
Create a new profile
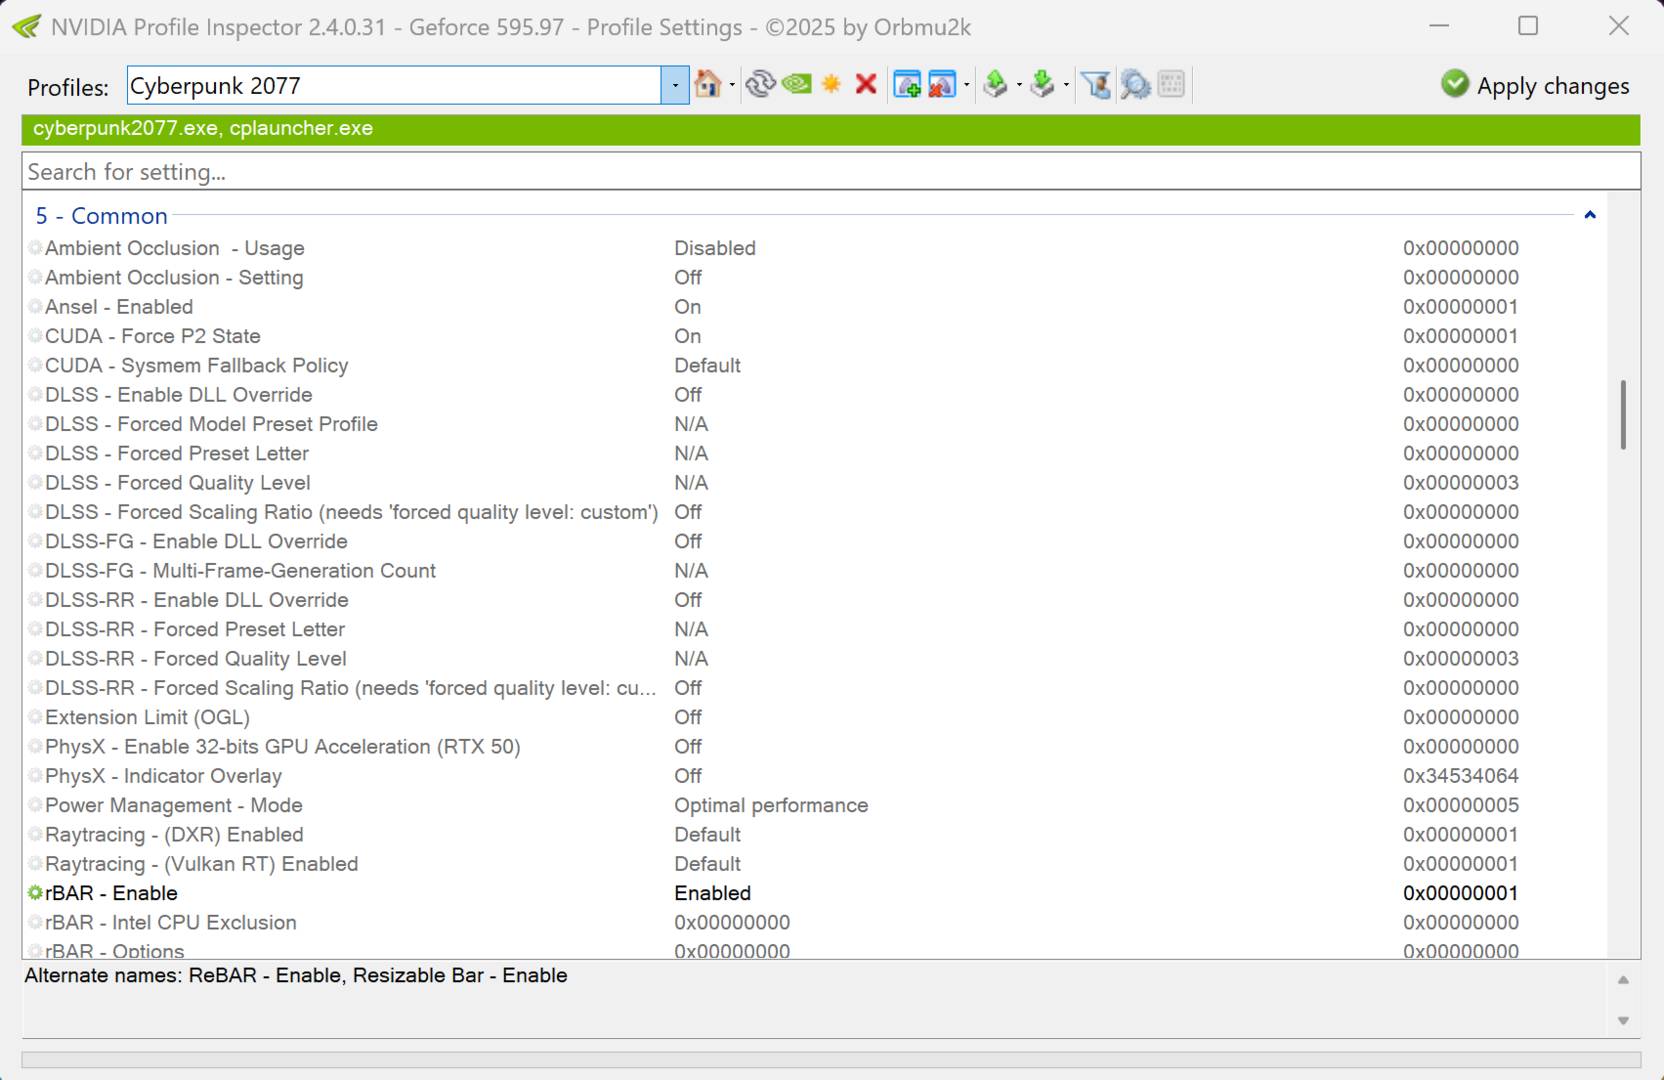point(908,85)
